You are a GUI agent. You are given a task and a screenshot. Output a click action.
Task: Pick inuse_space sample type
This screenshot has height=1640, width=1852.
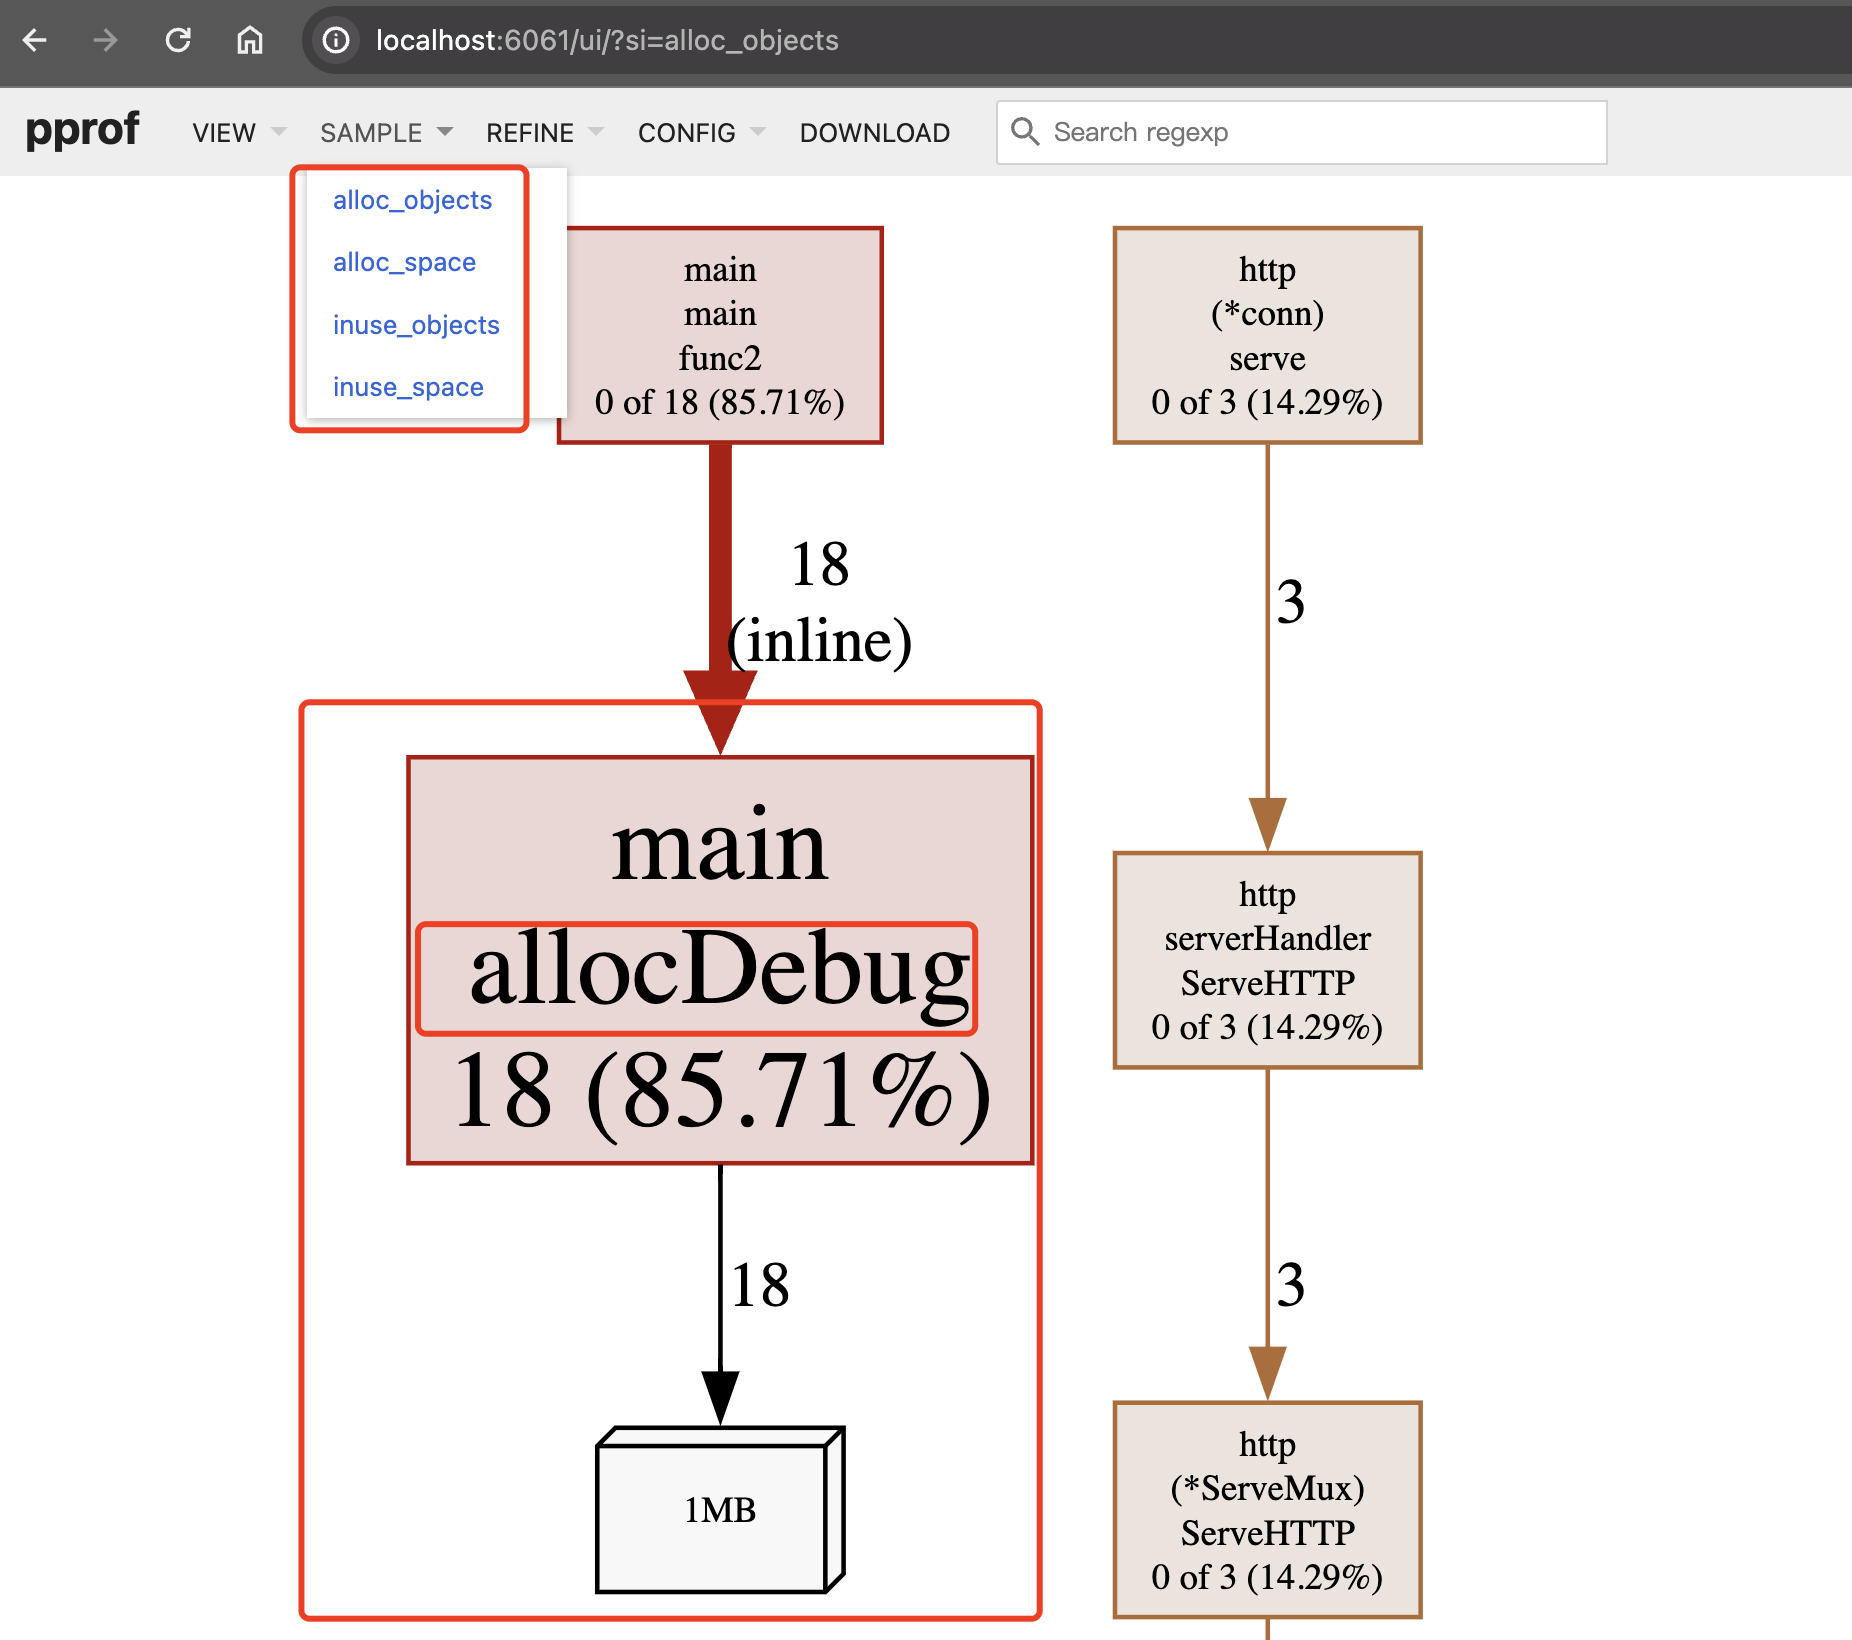[x=408, y=387]
